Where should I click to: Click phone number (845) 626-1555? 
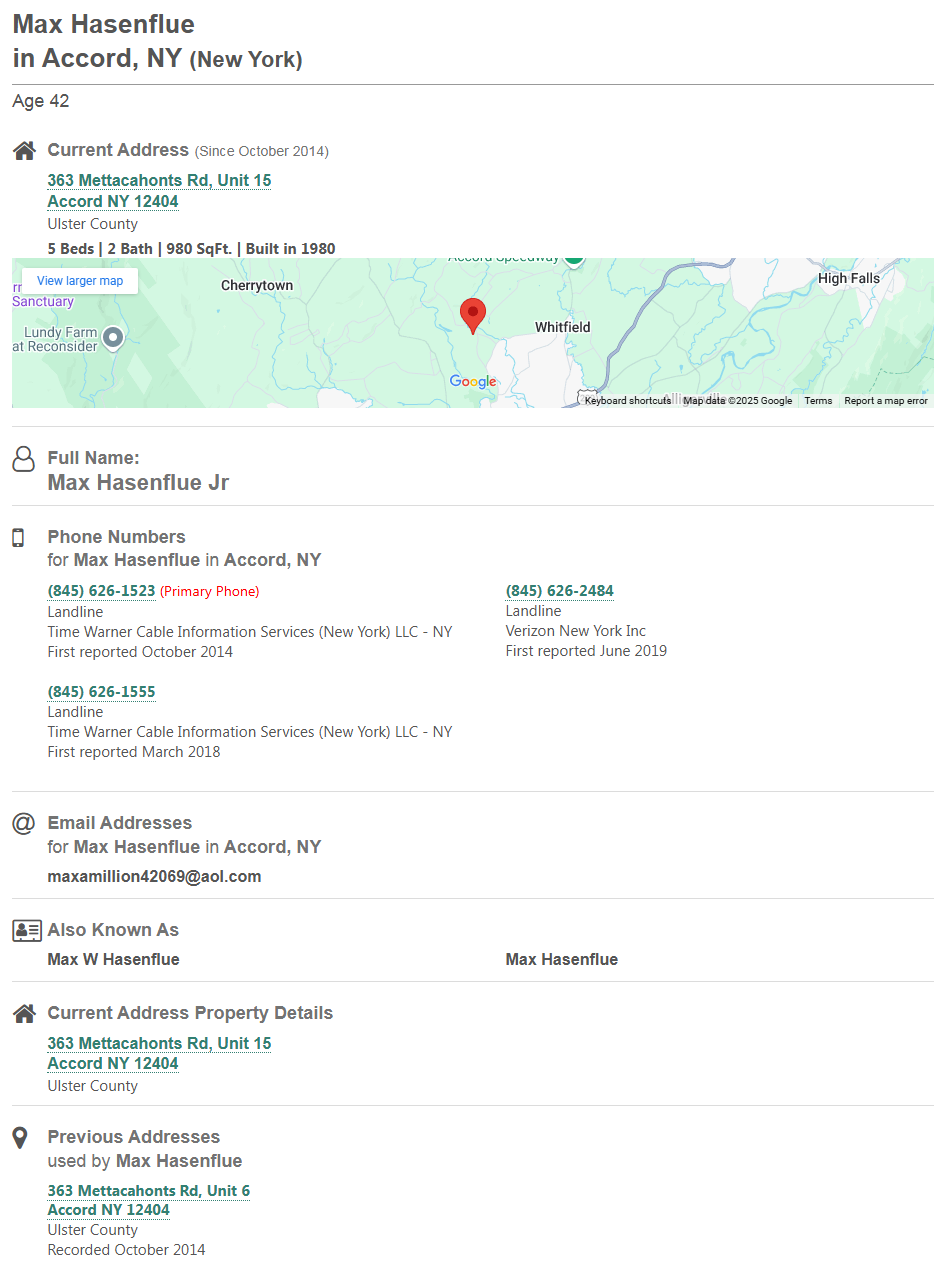[101, 692]
